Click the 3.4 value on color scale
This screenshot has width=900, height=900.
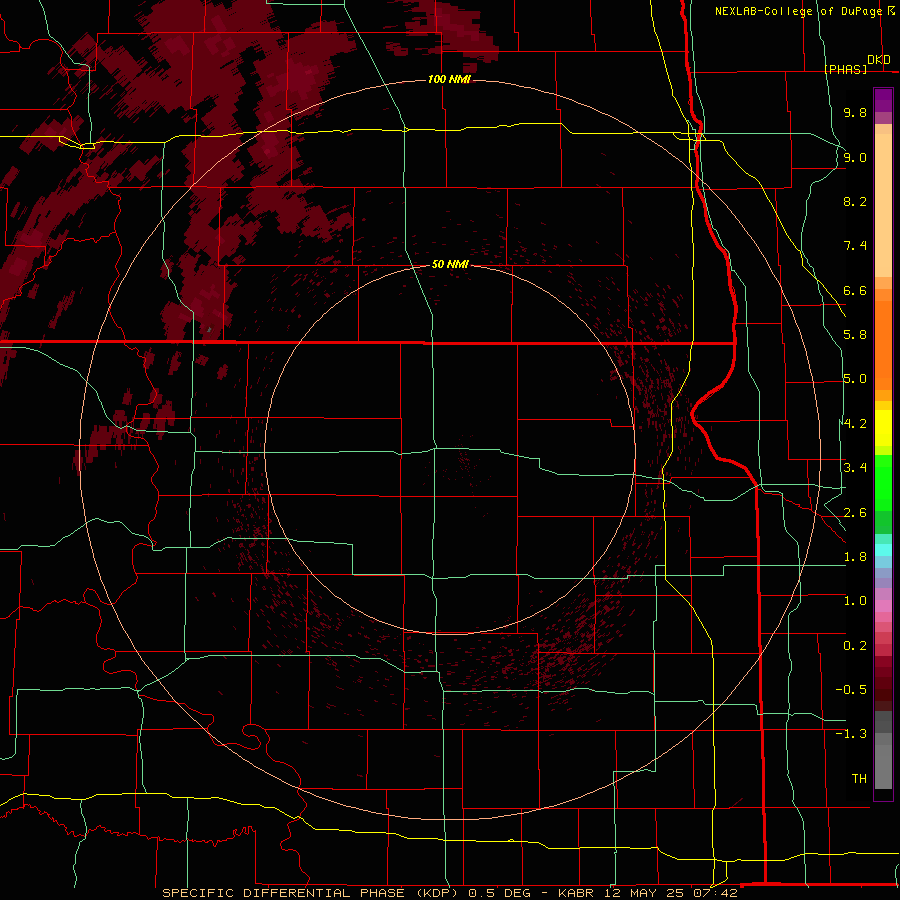tap(855, 468)
